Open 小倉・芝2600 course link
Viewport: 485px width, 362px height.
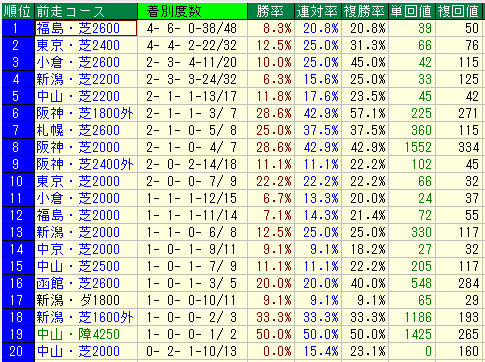pos(78,62)
